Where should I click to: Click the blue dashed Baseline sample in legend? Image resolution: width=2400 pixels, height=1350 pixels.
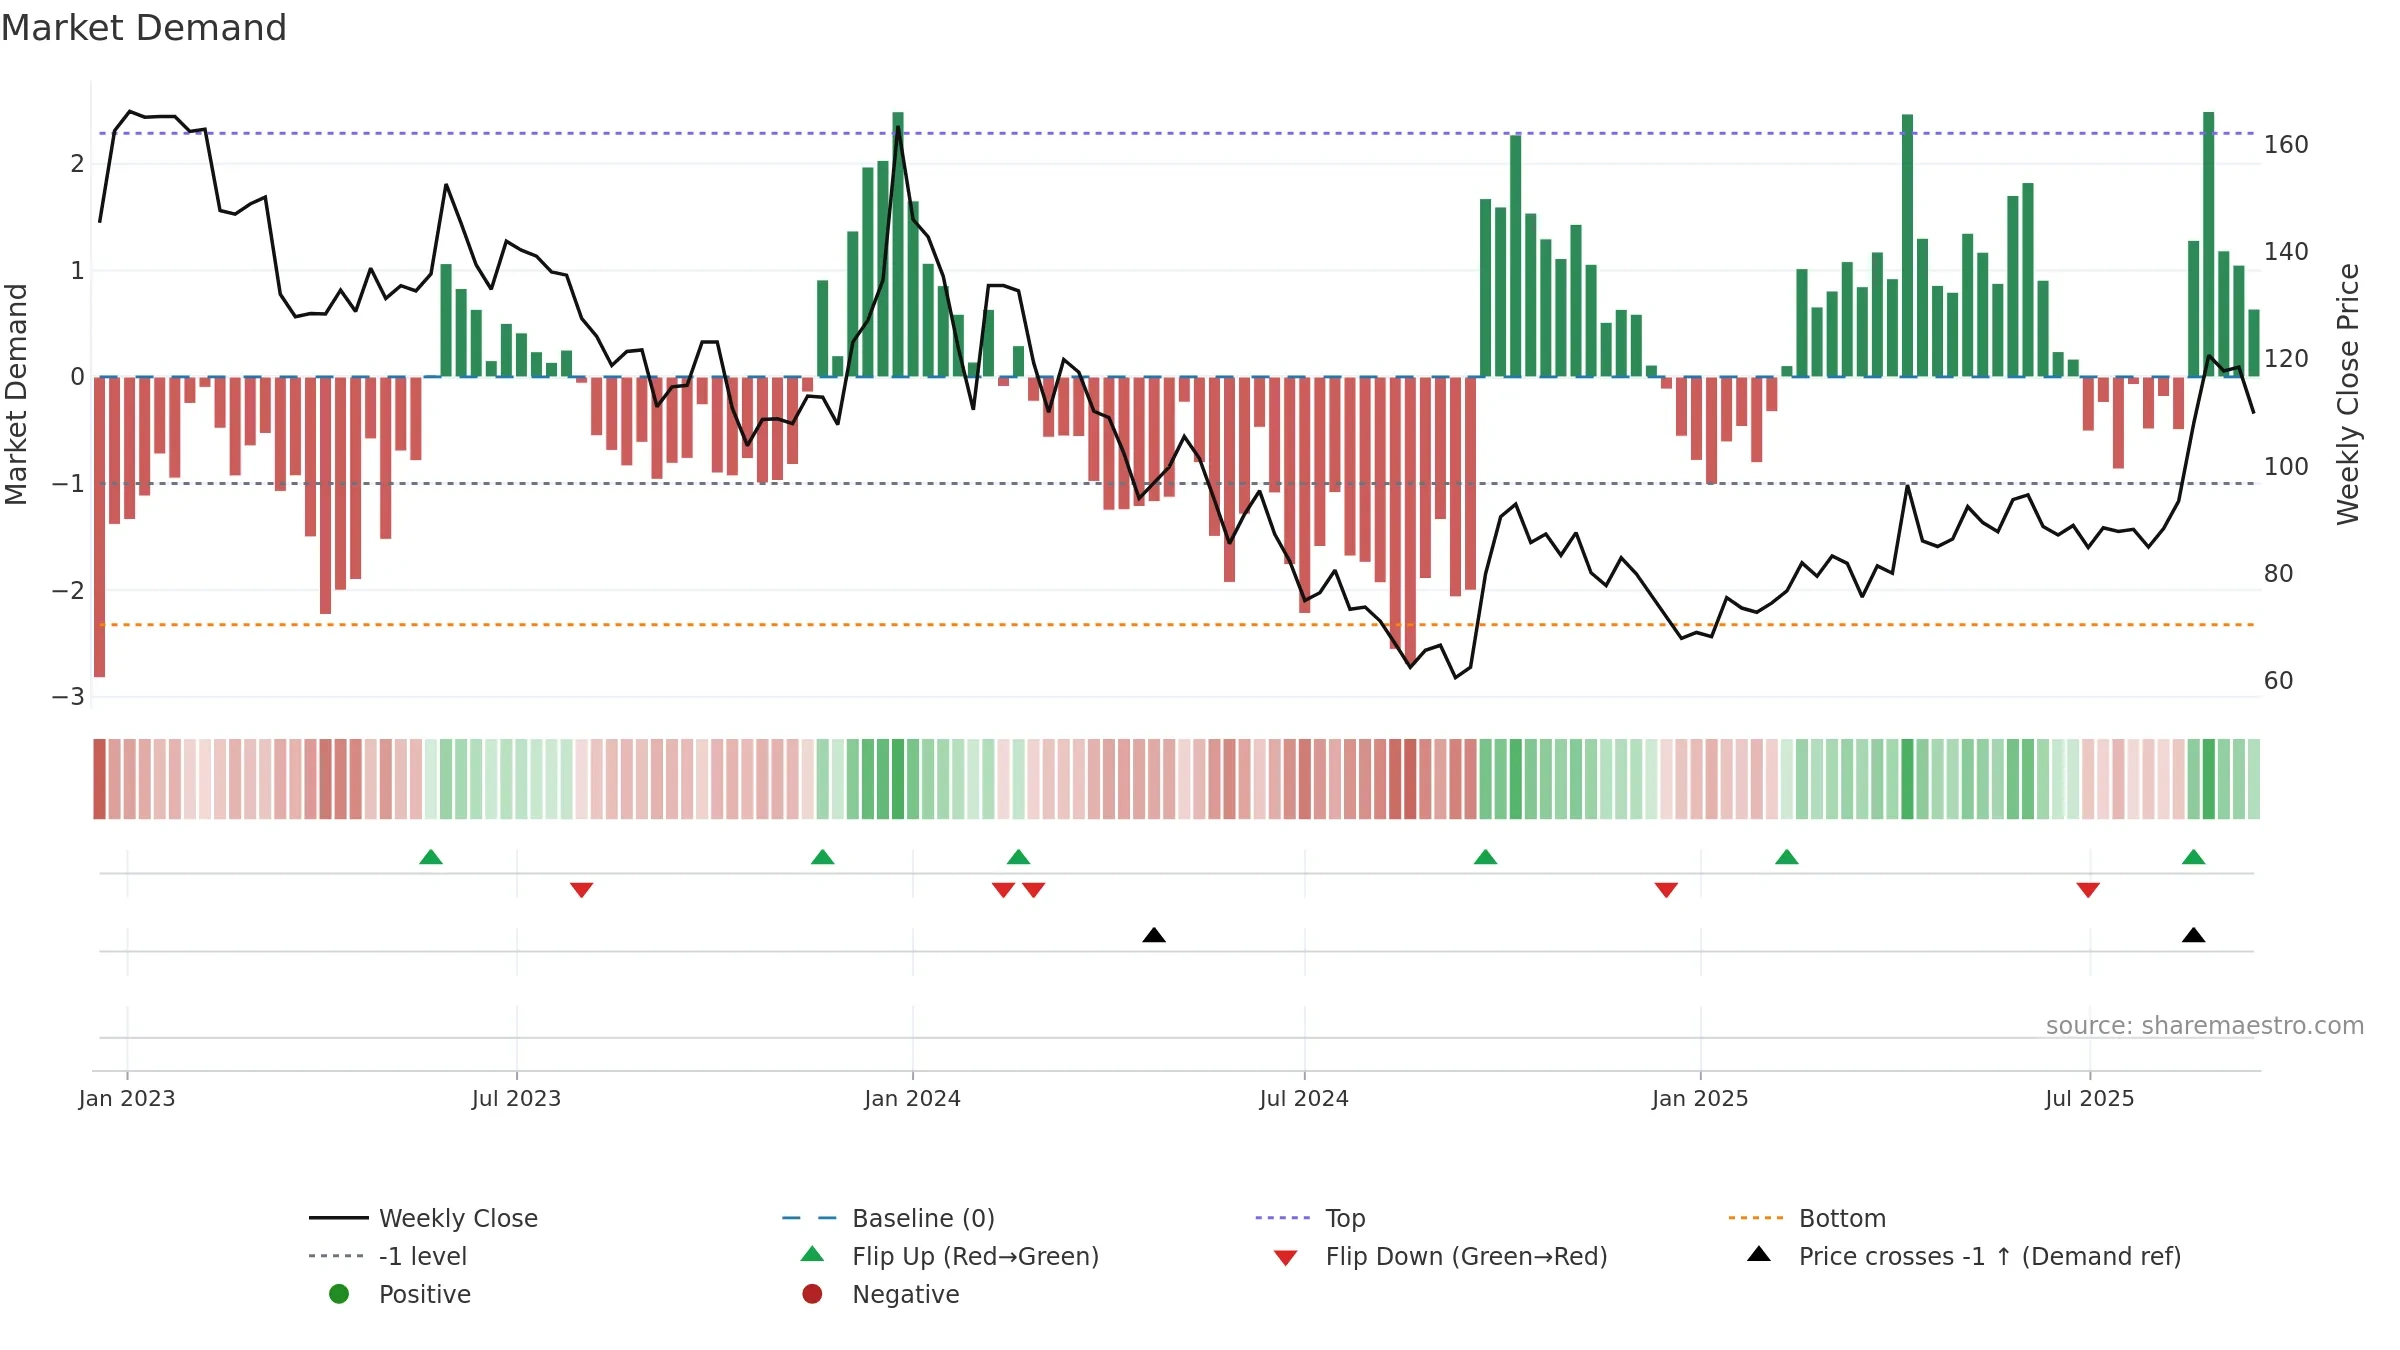(x=810, y=1218)
